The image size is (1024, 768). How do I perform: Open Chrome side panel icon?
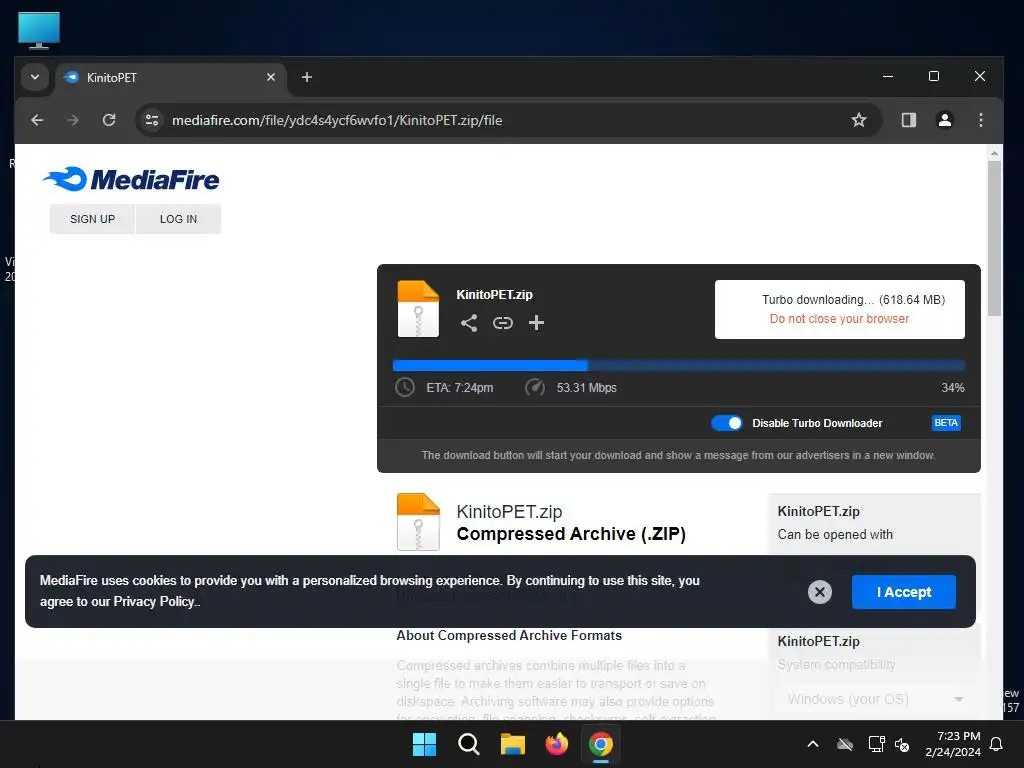point(908,120)
